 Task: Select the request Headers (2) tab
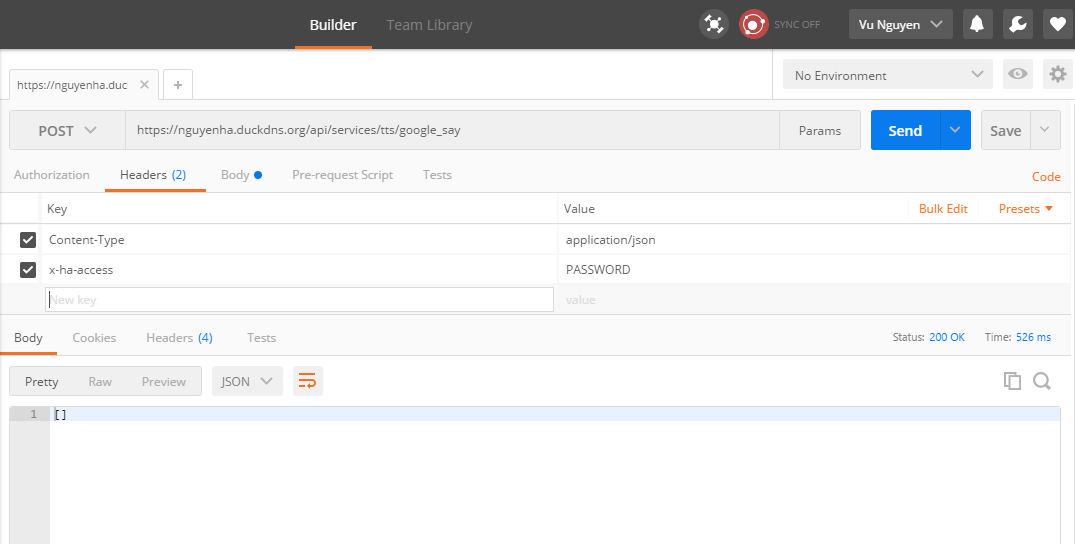(x=153, y=174)
